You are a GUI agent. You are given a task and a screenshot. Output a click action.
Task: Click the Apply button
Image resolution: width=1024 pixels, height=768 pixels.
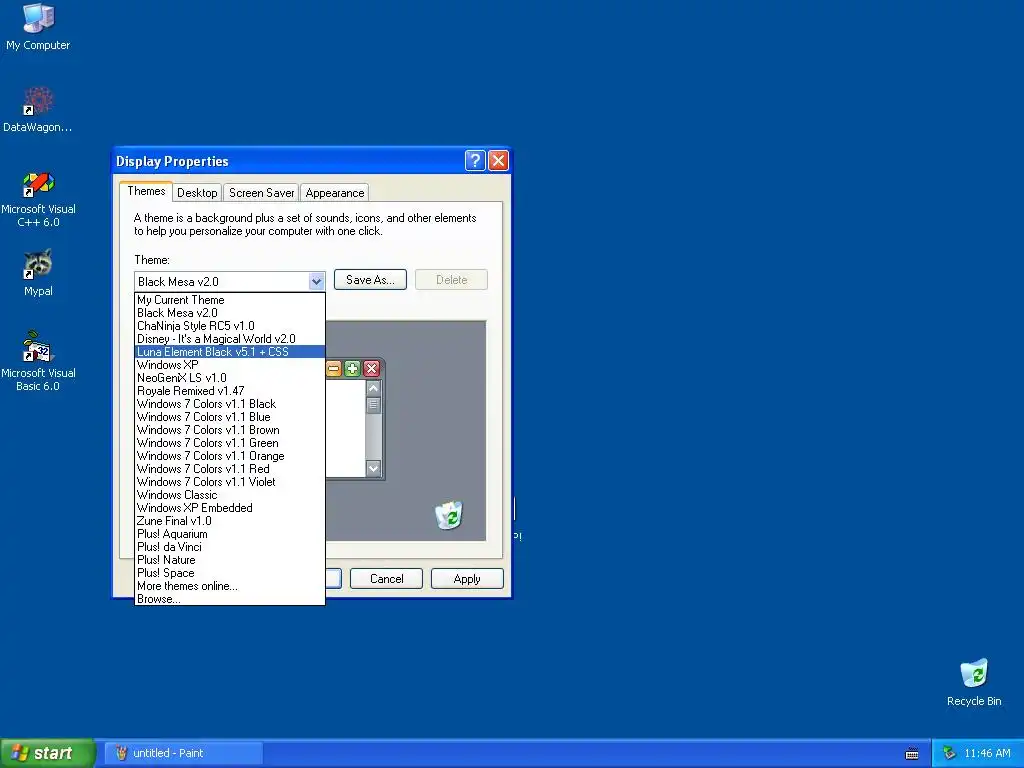[x=467, y=579]
